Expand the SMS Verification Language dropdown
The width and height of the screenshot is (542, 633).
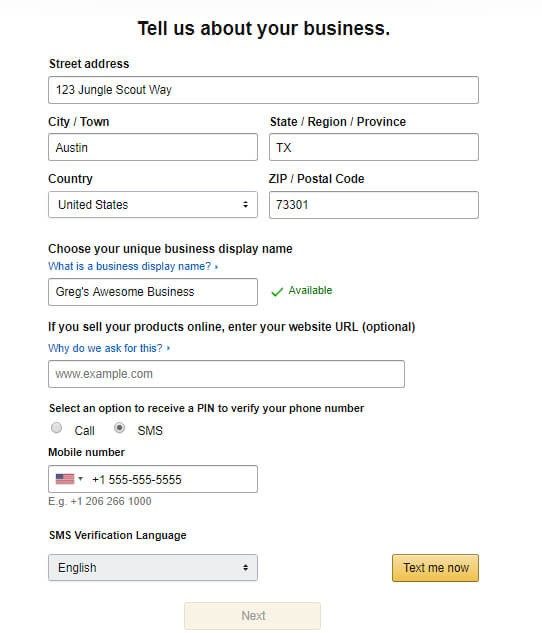point(153,567)
